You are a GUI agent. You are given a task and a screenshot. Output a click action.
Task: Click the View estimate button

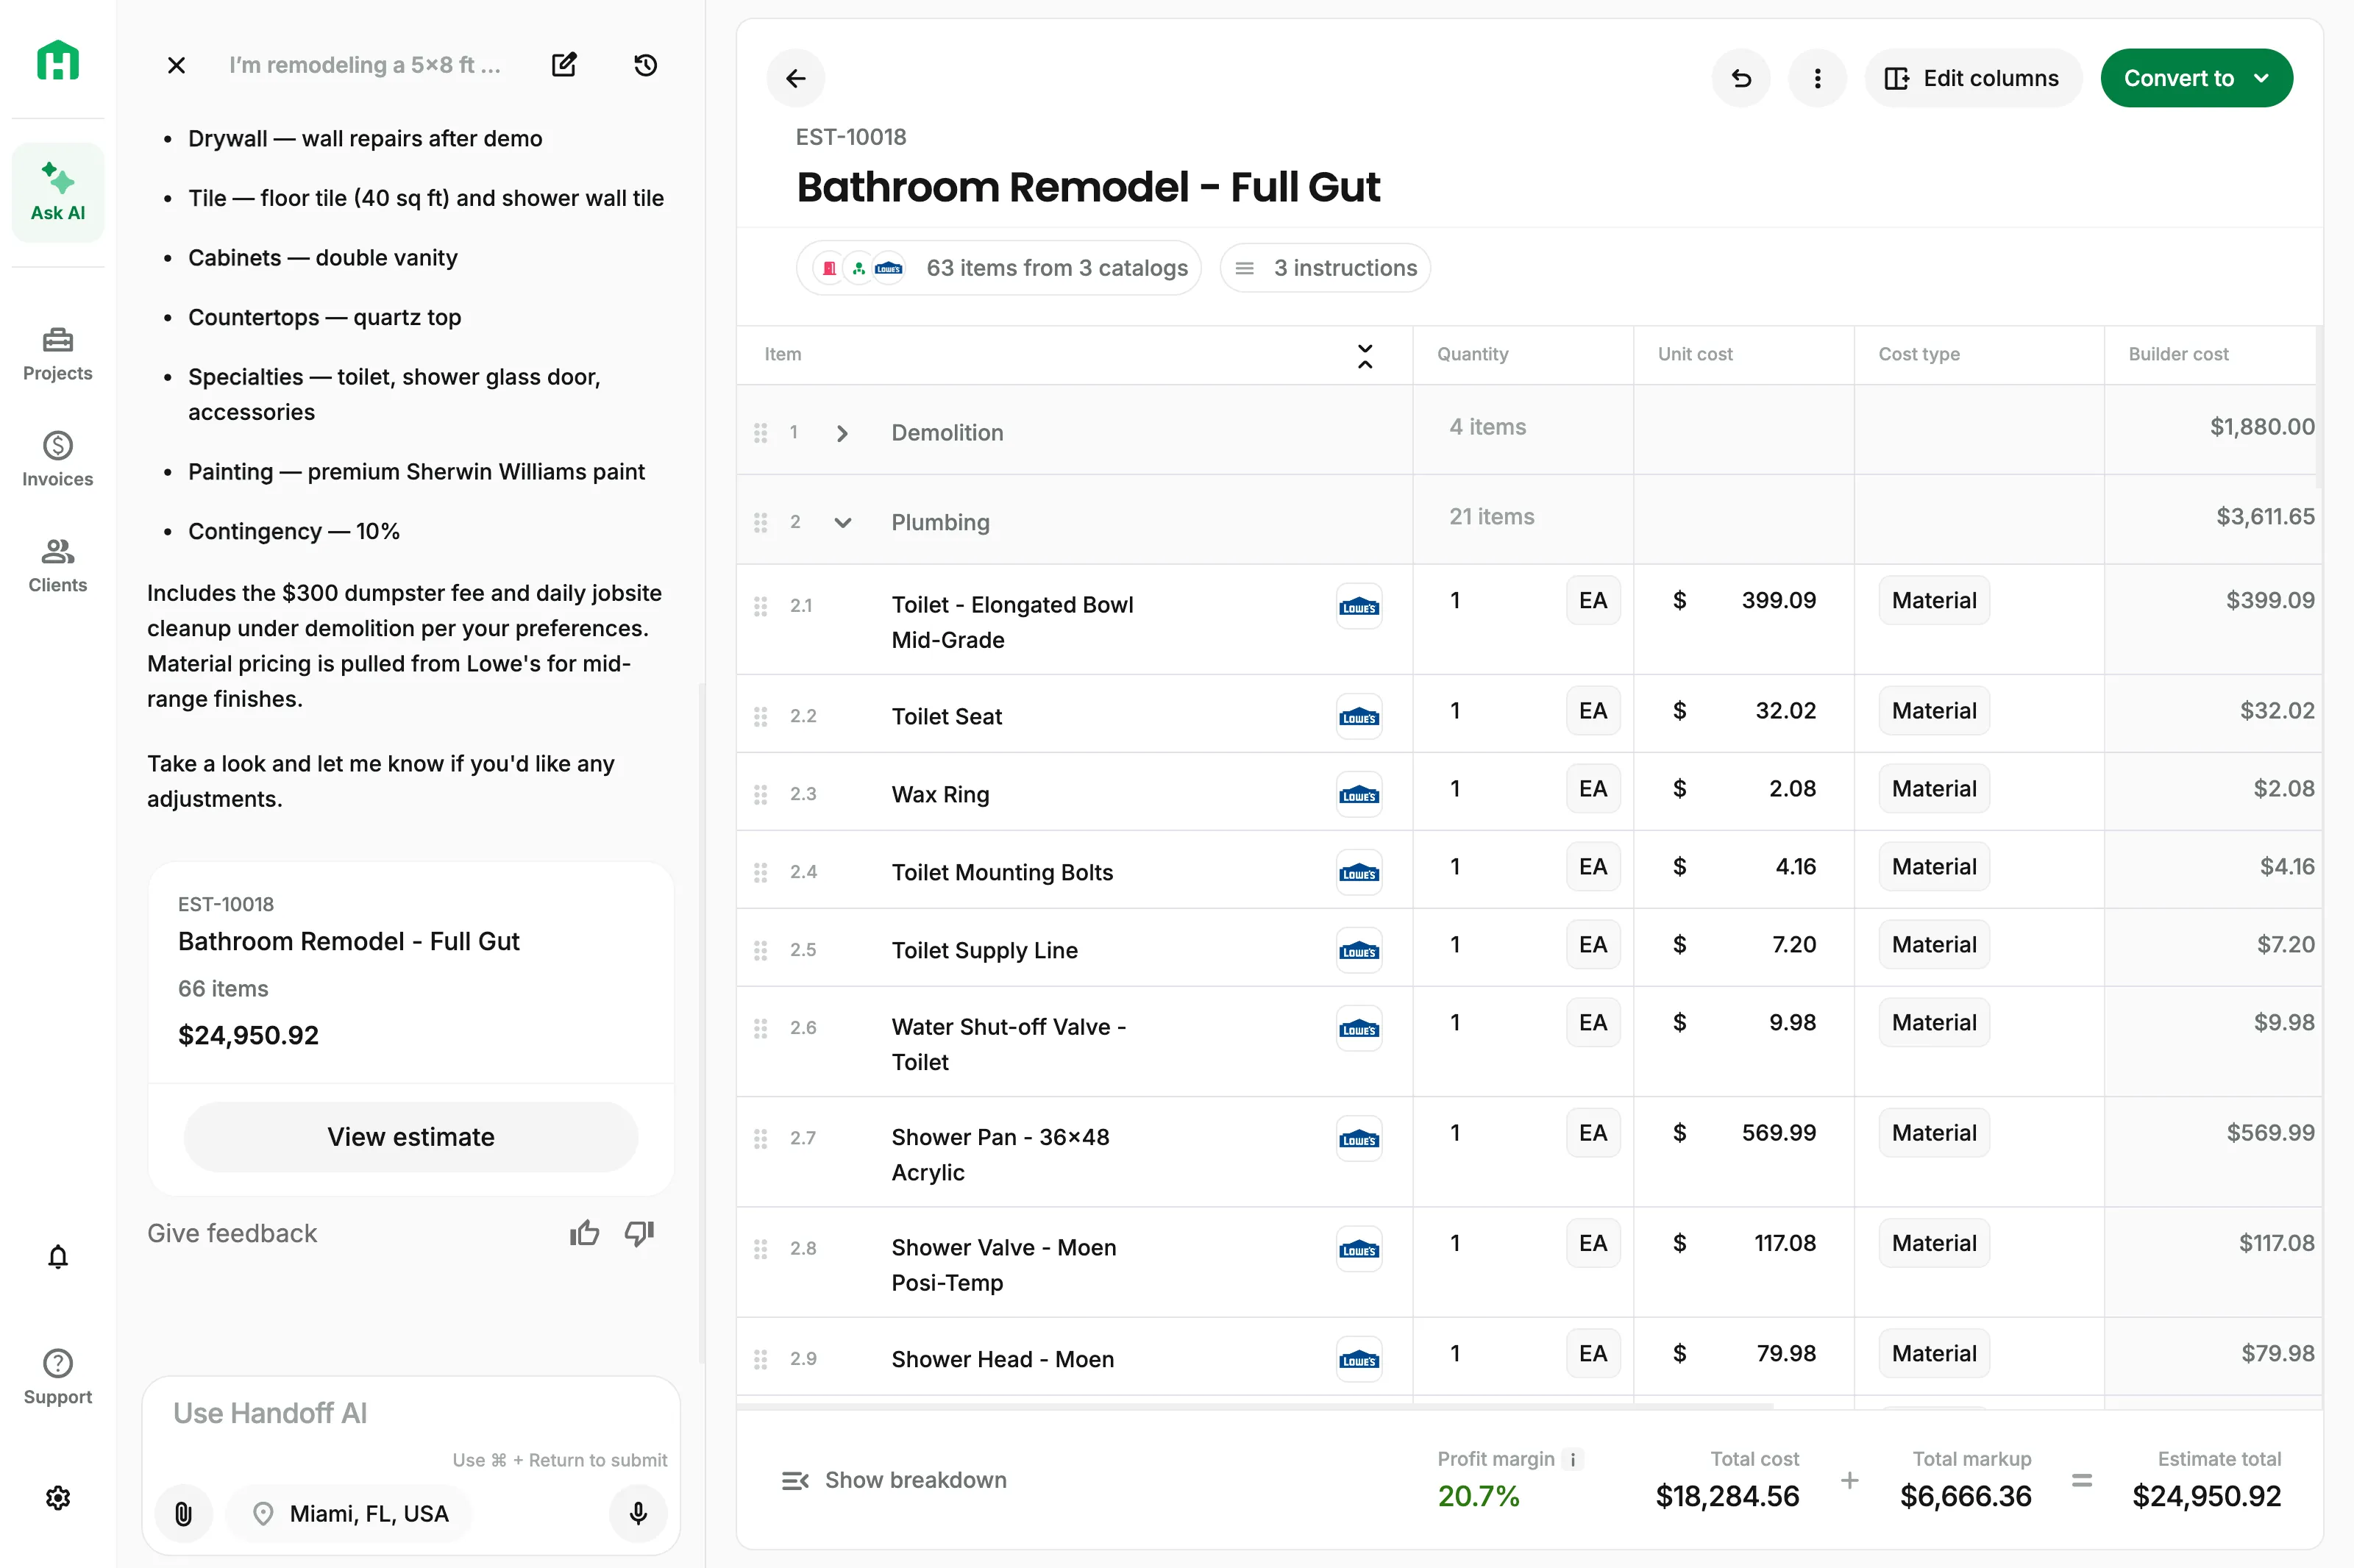pos(410,1137)
